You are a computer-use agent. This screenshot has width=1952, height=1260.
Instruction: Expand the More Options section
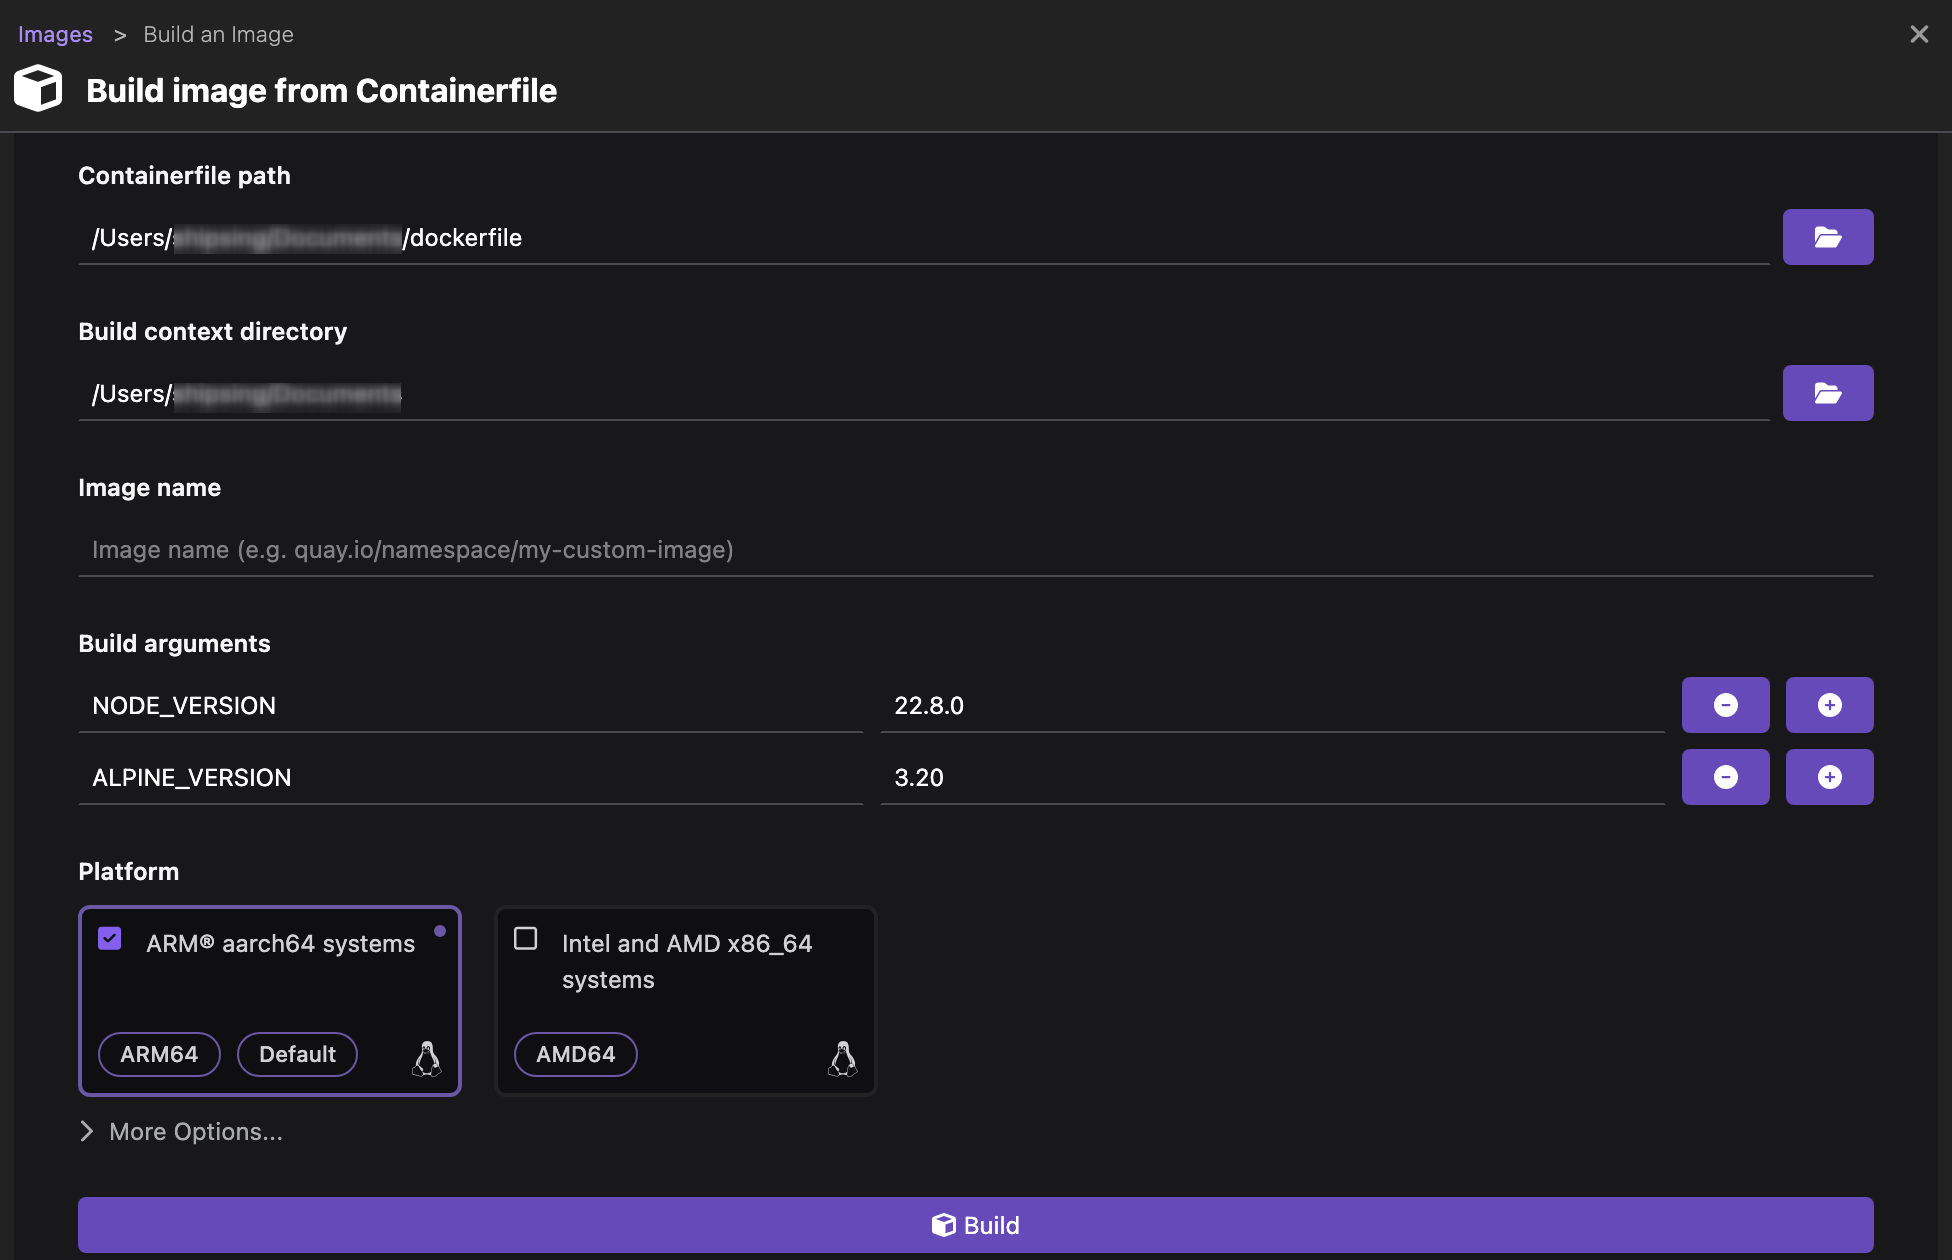point(181,1131)
